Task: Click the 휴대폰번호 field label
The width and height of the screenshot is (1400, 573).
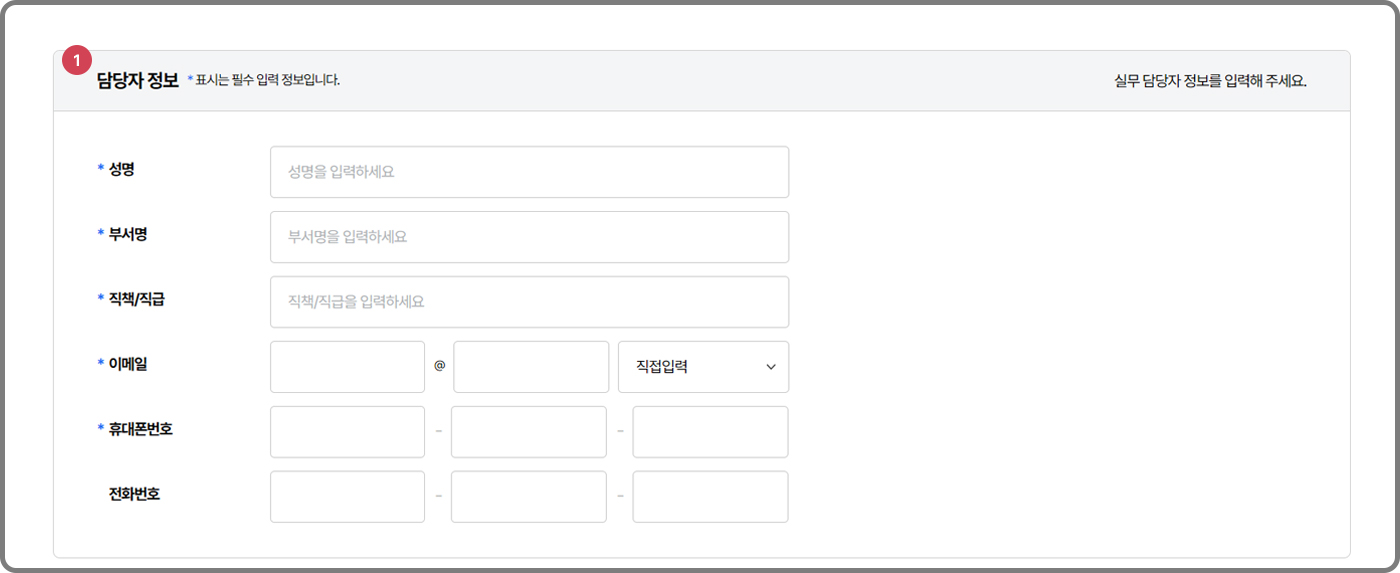Action: tap(140, 428)
